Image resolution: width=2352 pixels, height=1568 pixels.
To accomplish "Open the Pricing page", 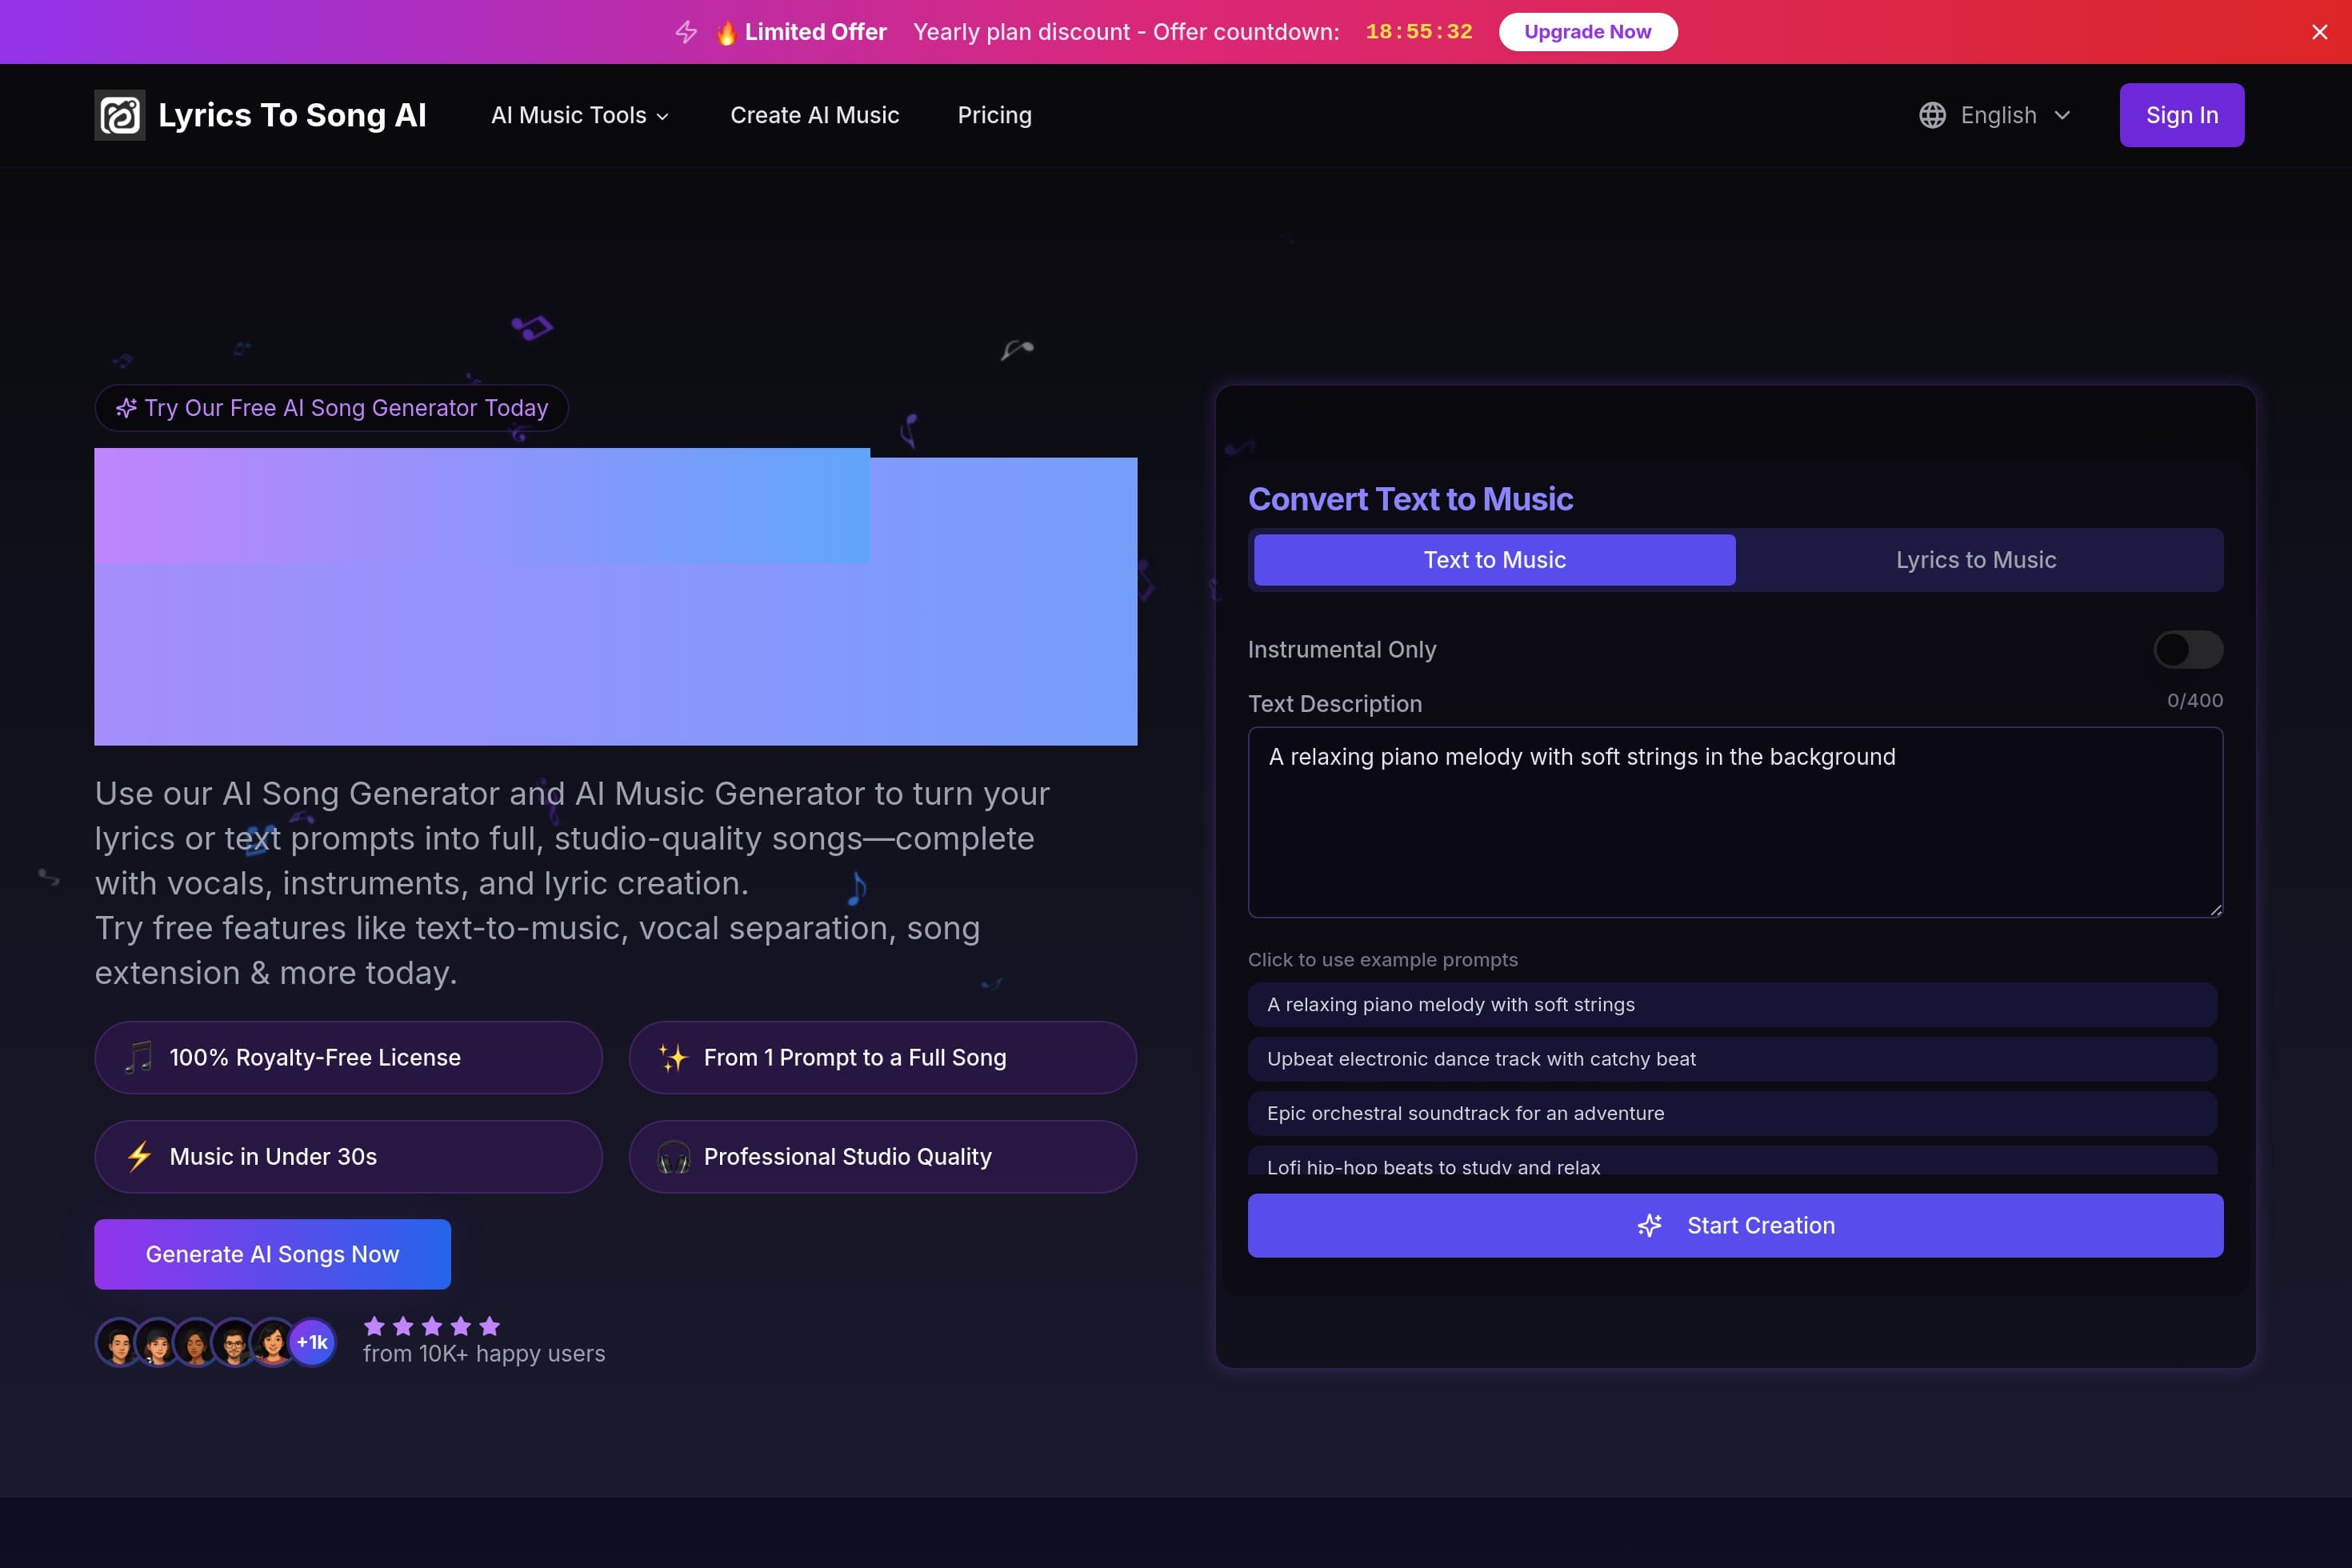I will pos(994,115).
